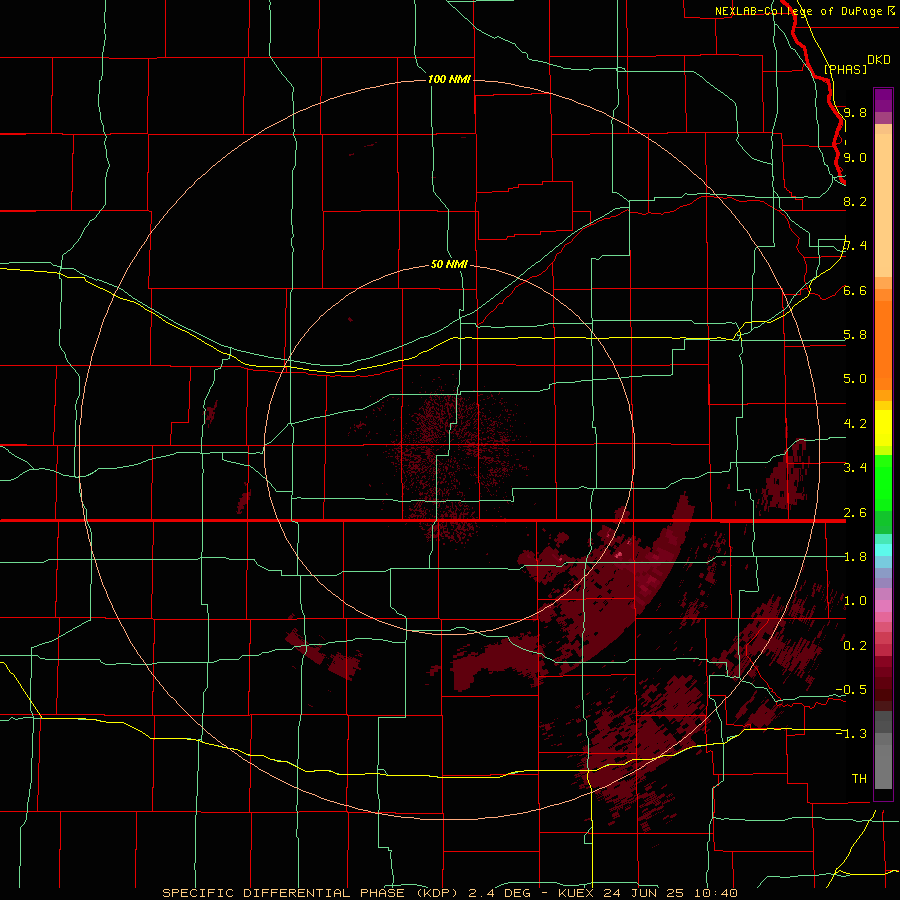Click the 5.0 value on the color scale

(855, 379)
